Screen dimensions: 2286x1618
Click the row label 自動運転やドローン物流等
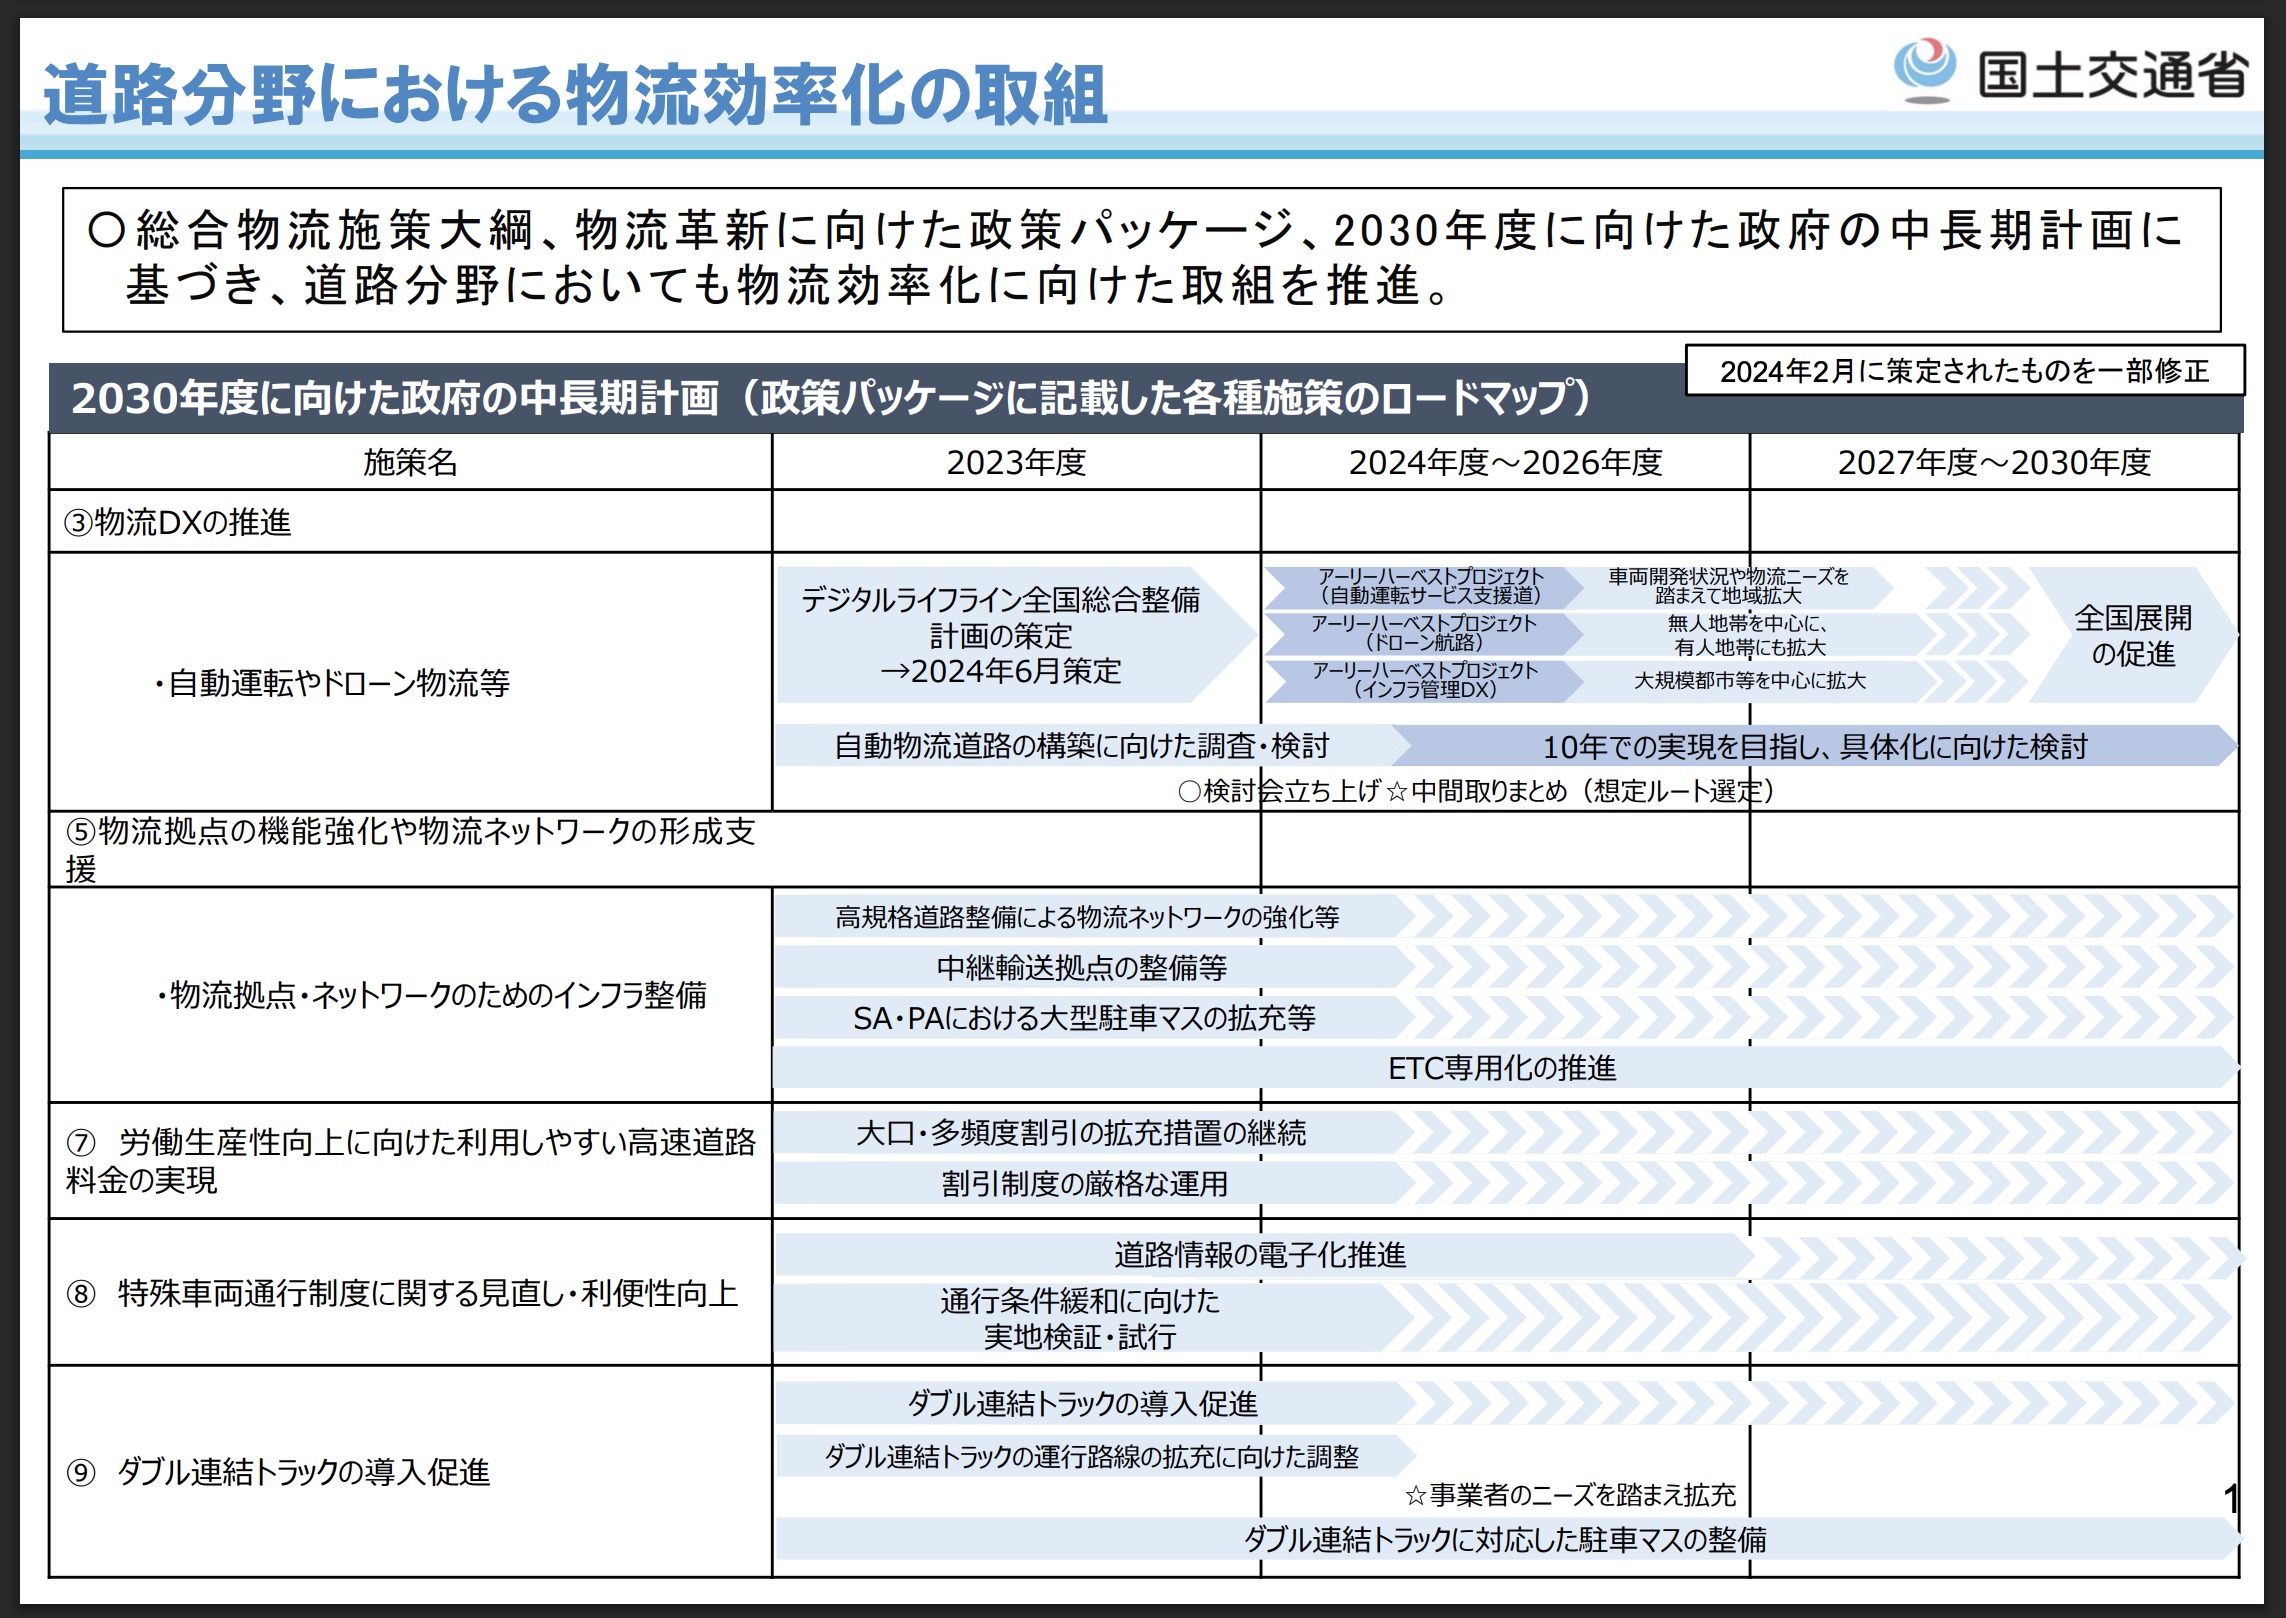pyautogui.click(x=331, y=683)
